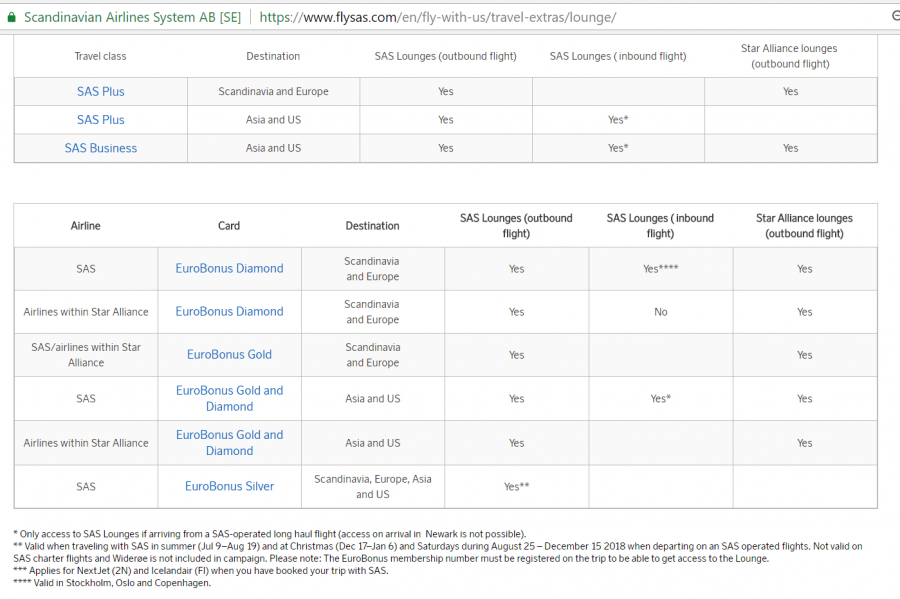Click the Scandinavian Airlines System AB certificate label
Screen dimensions: 900x599
[130, 17]
